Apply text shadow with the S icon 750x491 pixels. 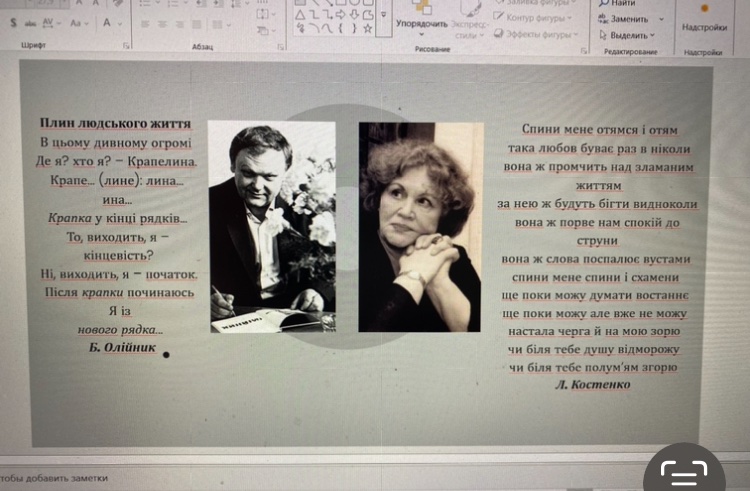[13, 22]
